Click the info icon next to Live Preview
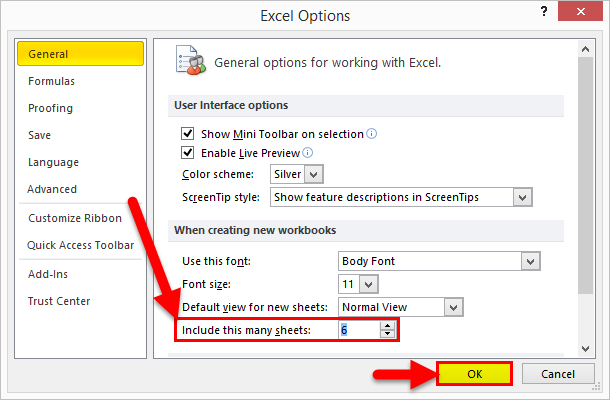The width and height of the screenshot is (610, 400). click(x=308, y=153)
